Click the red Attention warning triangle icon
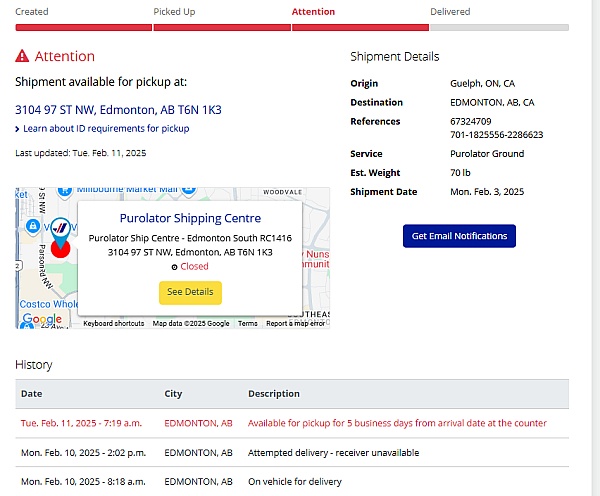 click(x=22, y=56)
